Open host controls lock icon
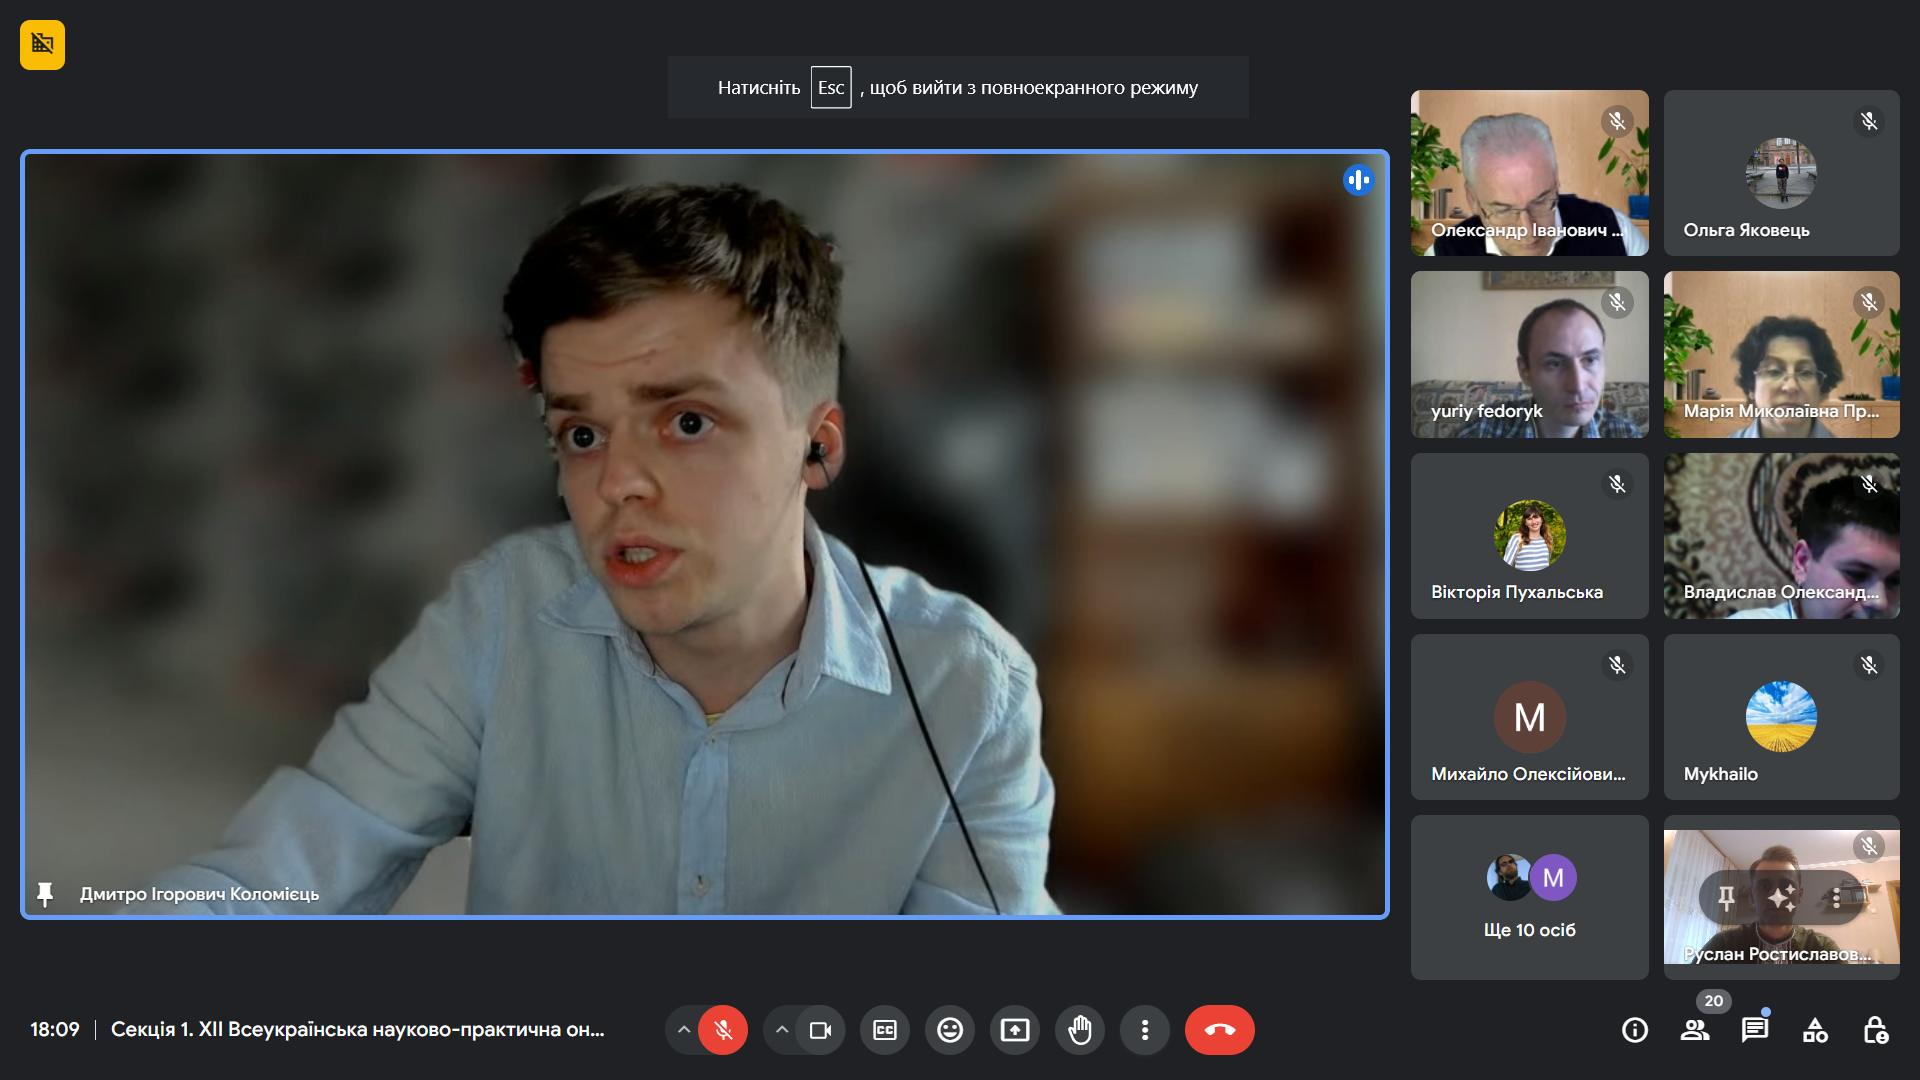Image resolution: width=1920 pixels, height=1080 pixels. (x=1875, y=1030)
